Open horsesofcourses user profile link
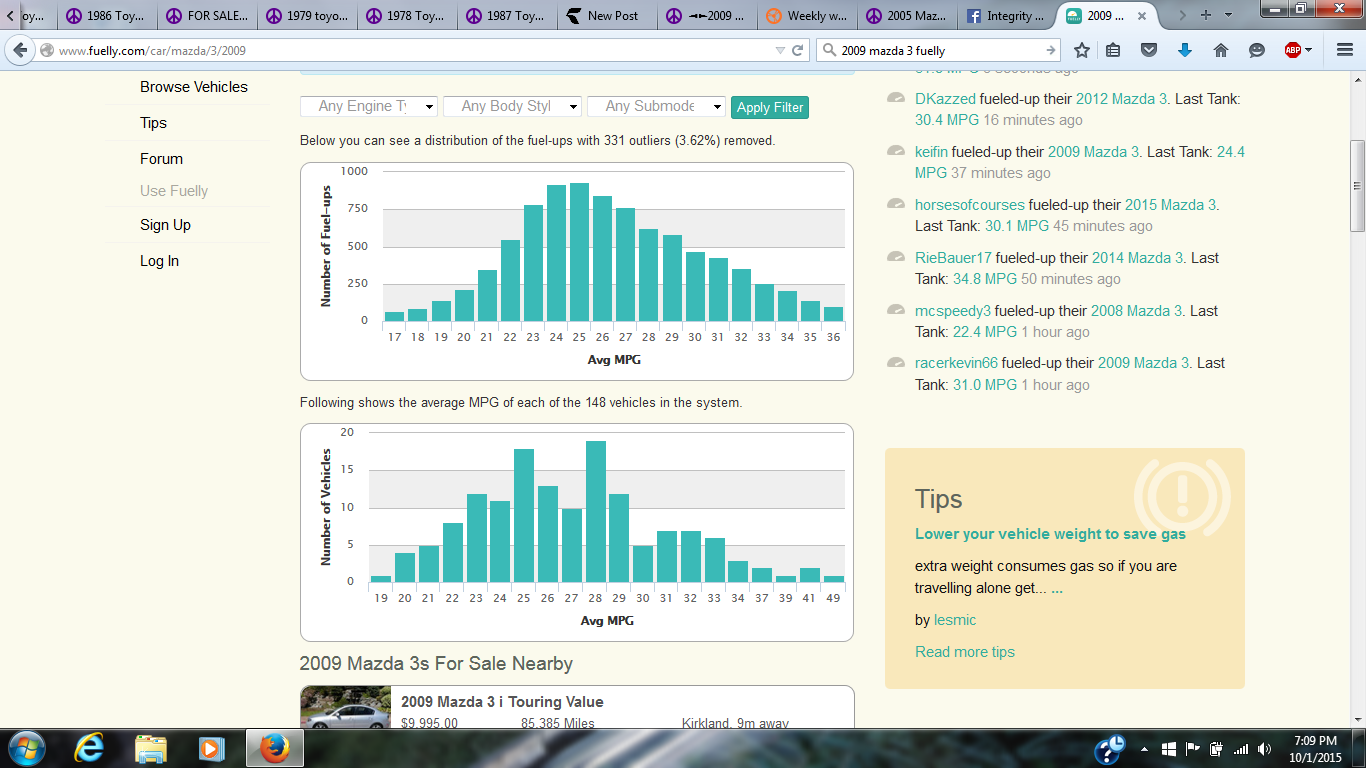This screenshot has height=768, width=1366. click(x=970, y=205)
